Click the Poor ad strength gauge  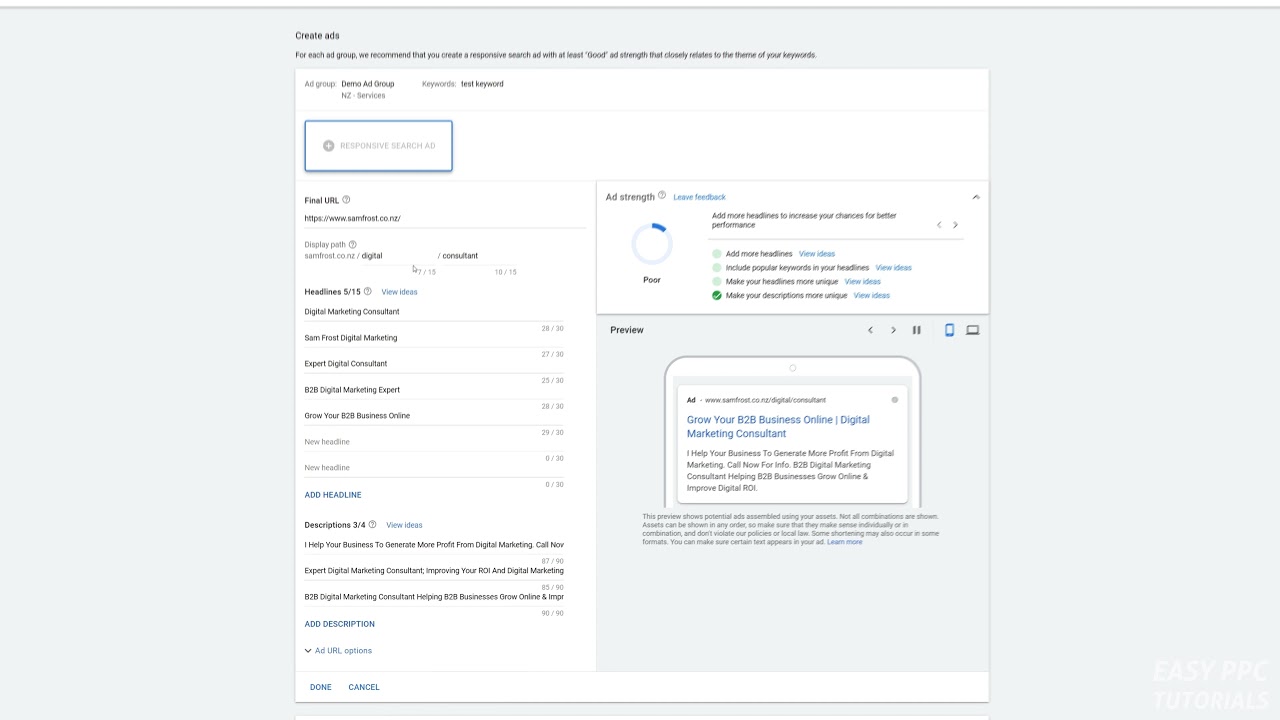pos(652,244)
